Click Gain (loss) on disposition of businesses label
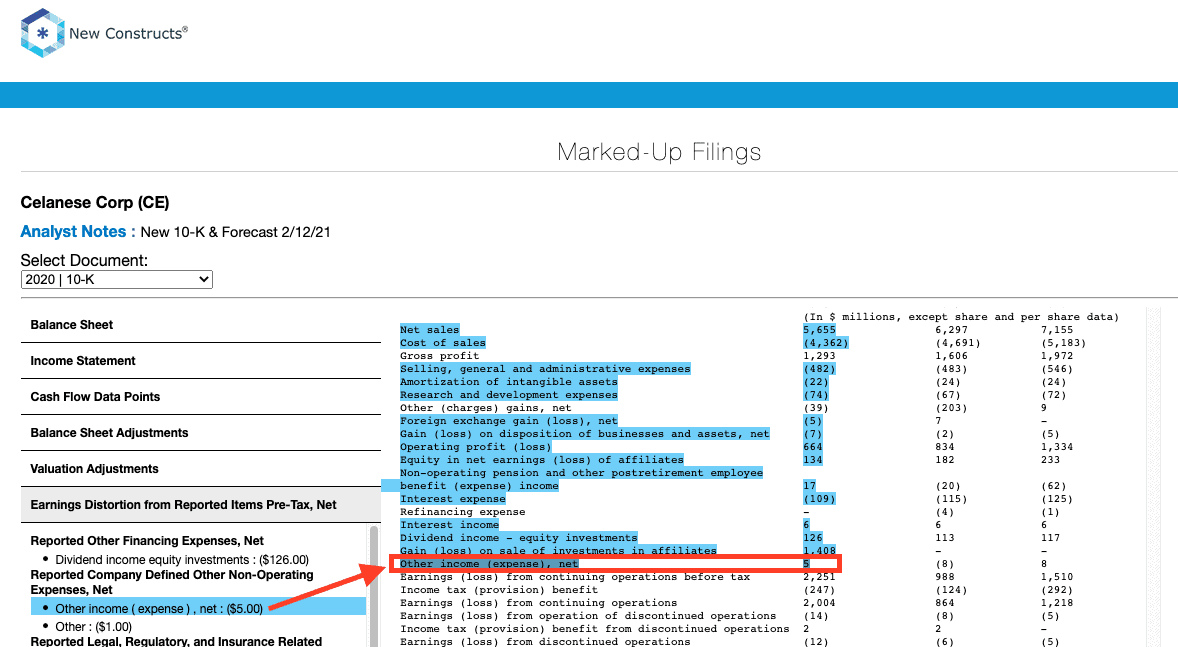 pyautogui.click(x=584, y=434)
